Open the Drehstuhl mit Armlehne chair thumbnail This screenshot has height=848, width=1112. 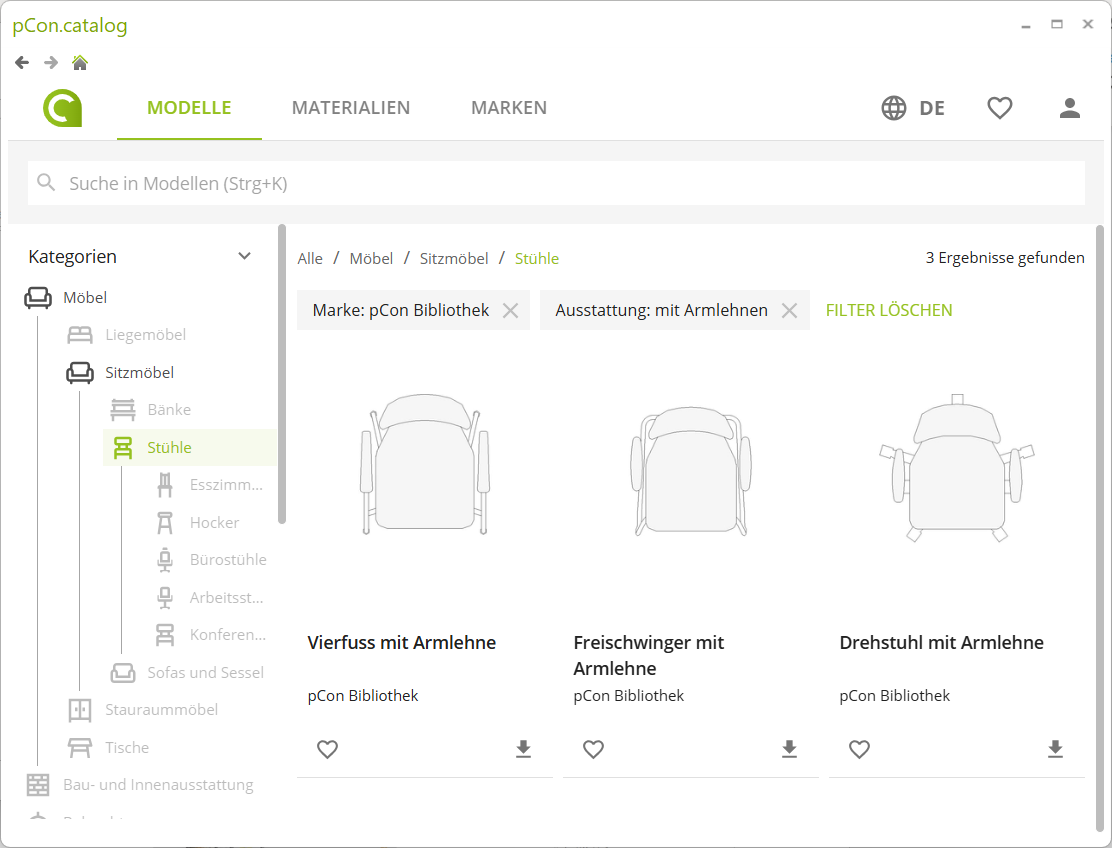click(x=957, y=468)
